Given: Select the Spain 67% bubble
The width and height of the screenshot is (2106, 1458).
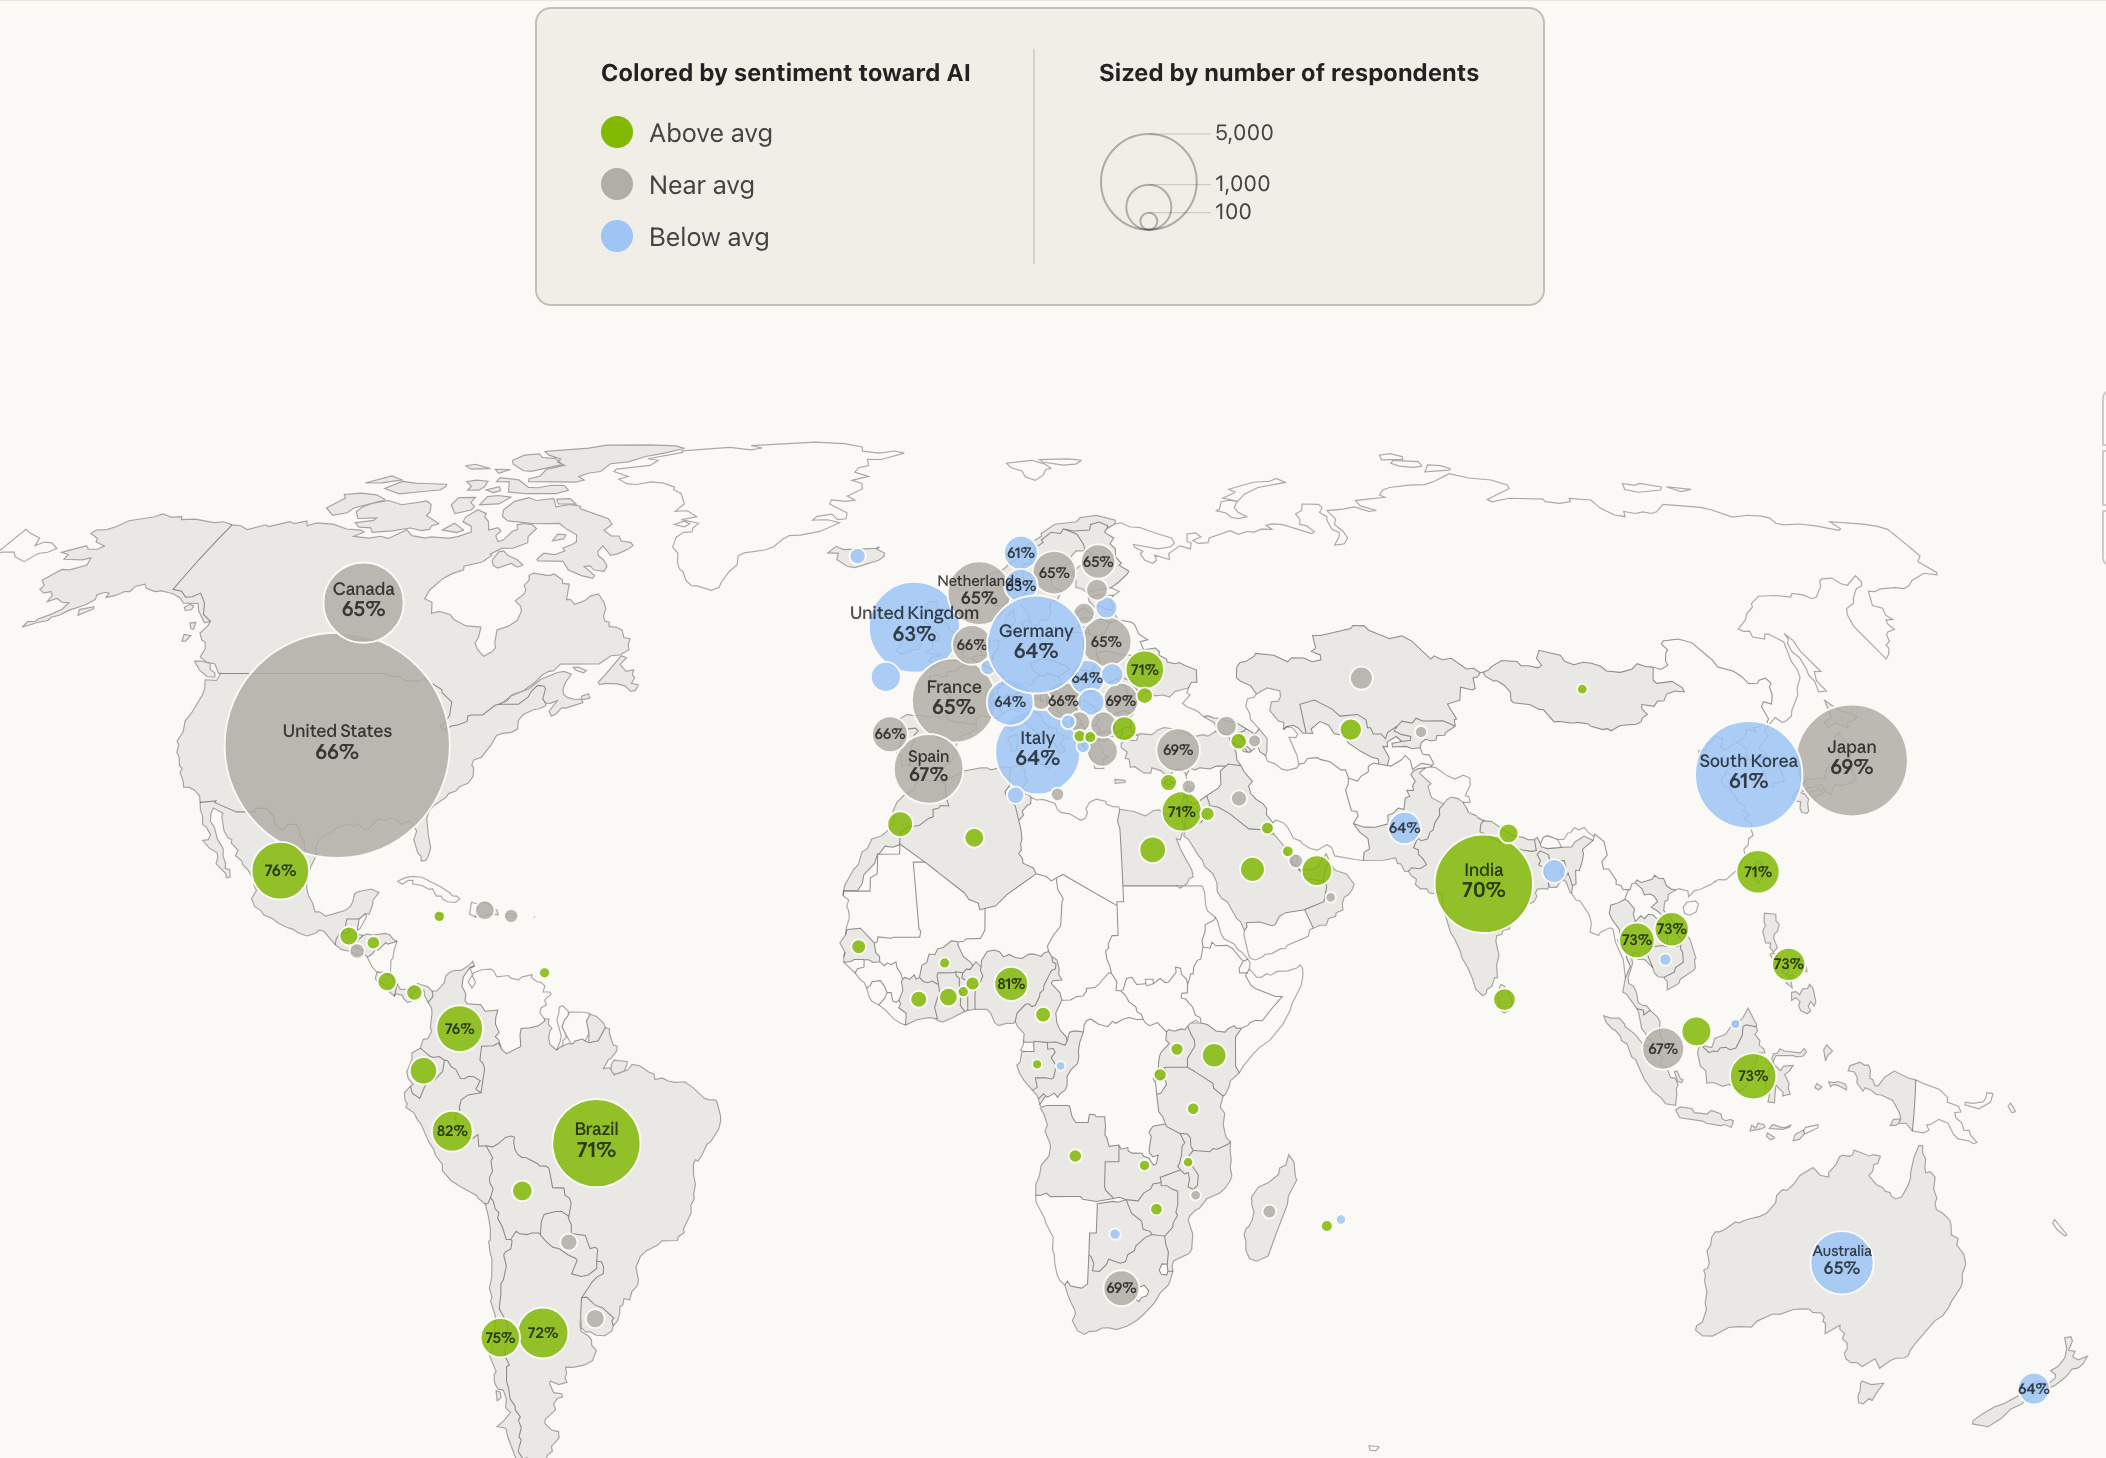Looking at the screenshot, I should 928,768.
